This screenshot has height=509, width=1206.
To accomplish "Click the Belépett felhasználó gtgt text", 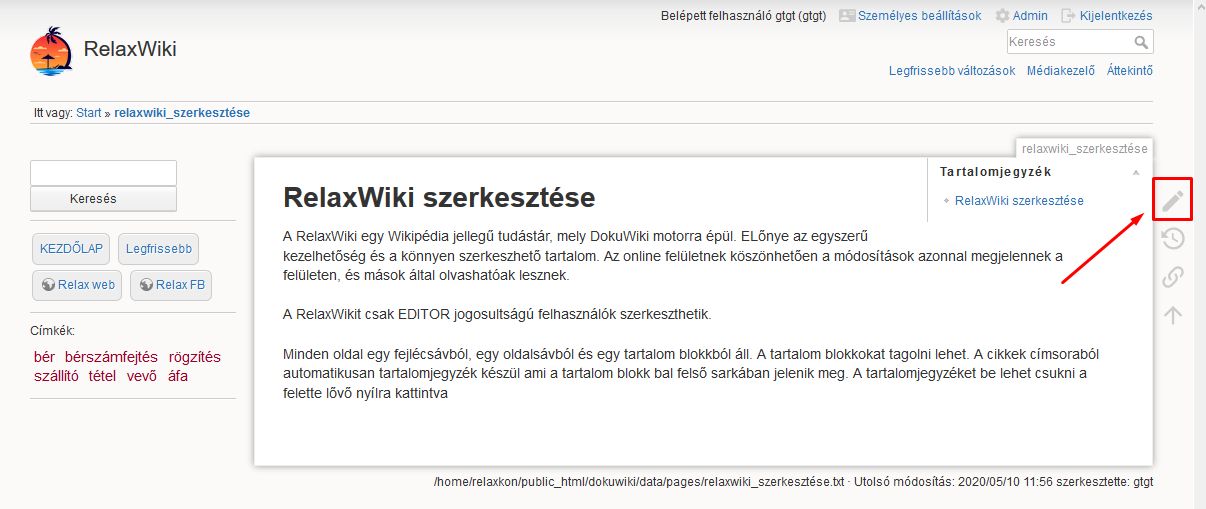I will pyautogui.click(x=744, y=16).
